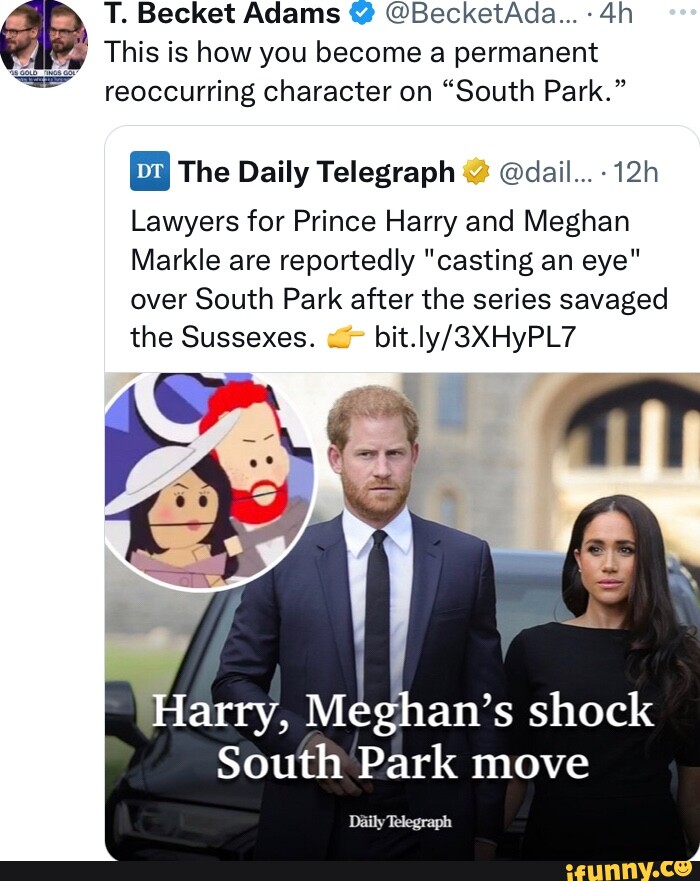The height and width of the screenshot is (881, 700).
Task: Click gold verified badge beside The Daily Telegraph
Action: [x=473, y=173]
